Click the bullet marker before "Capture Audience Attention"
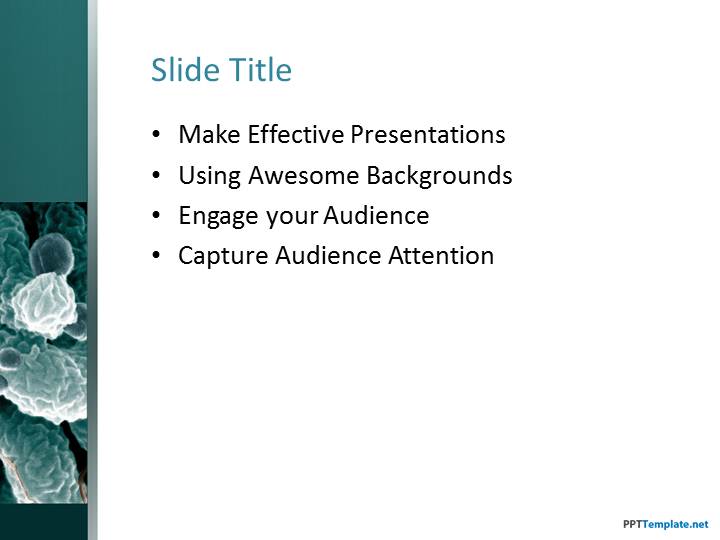The width and height of the screenshot is (720, 540). [155, 257]
